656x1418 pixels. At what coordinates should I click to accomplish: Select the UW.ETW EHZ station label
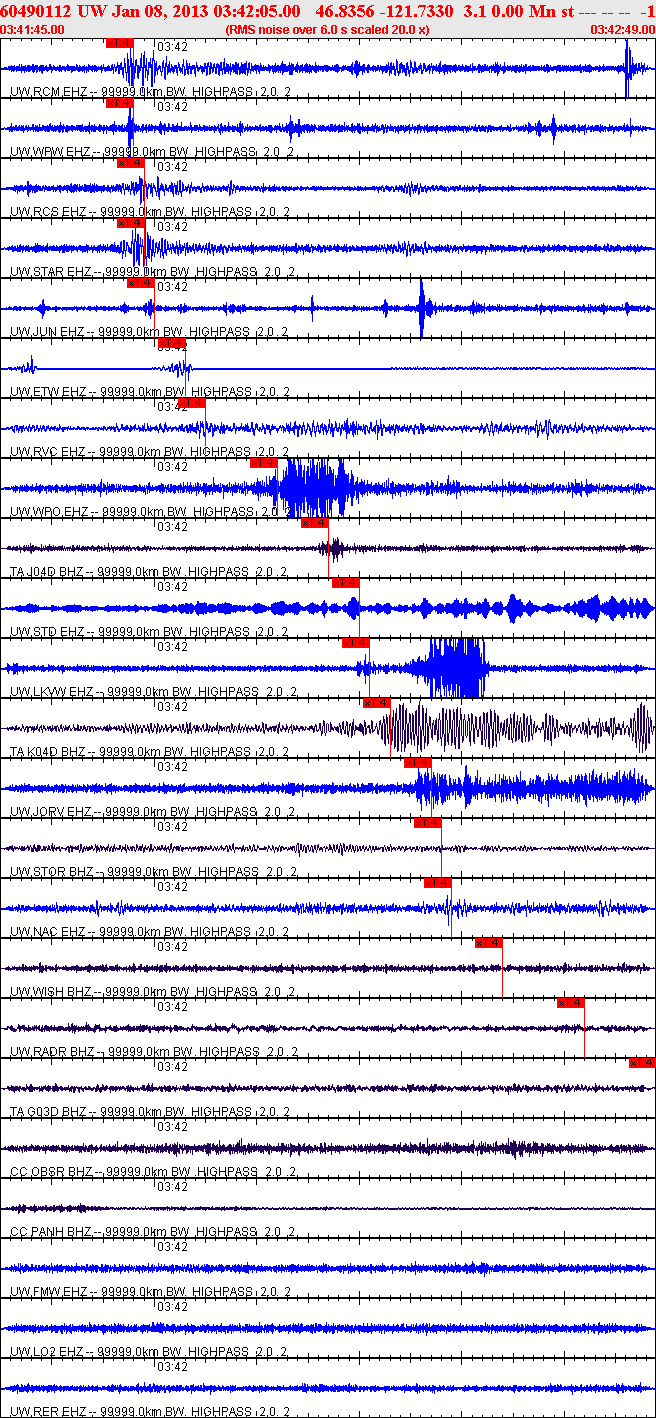pyautogui.click(x=47, y=392)
